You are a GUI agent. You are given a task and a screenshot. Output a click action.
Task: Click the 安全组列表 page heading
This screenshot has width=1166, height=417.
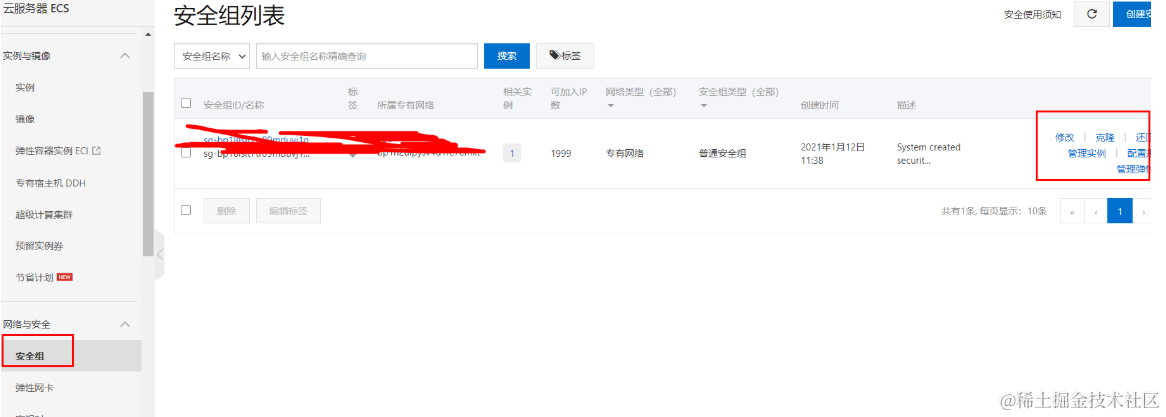(229, 16)
